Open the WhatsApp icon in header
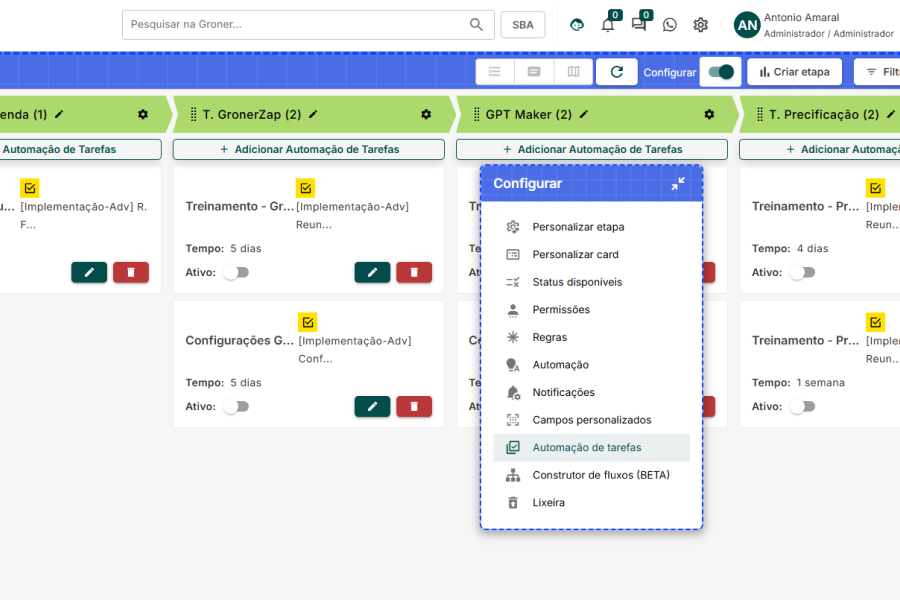Screen dimensions: 900x600 (669, 25)
